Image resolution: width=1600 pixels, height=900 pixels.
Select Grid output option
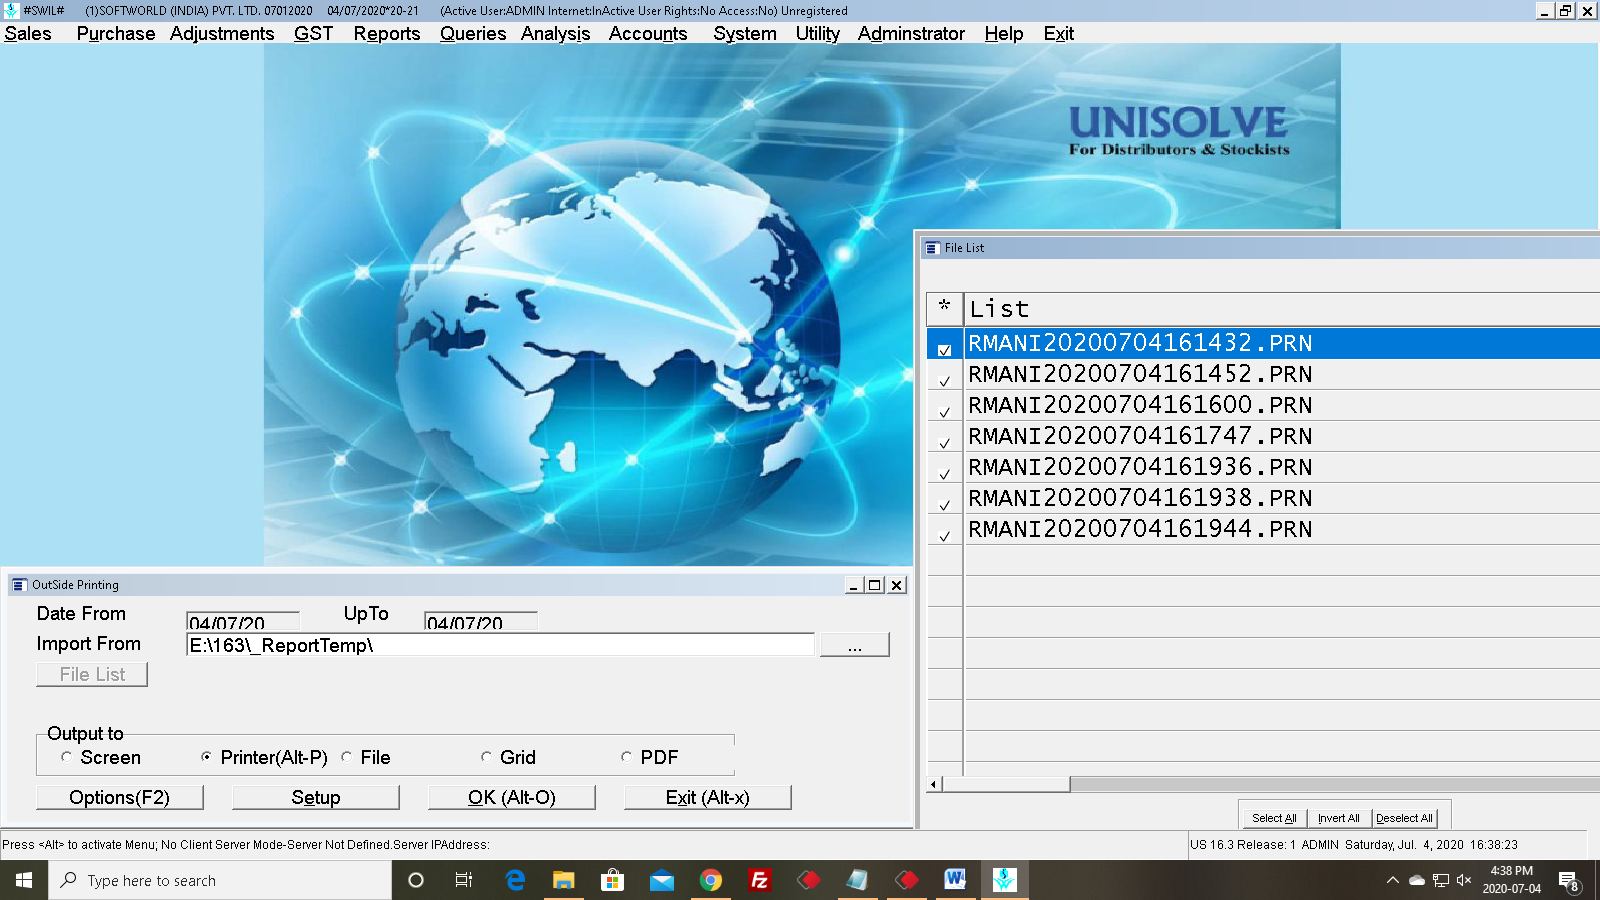point(508,757)
